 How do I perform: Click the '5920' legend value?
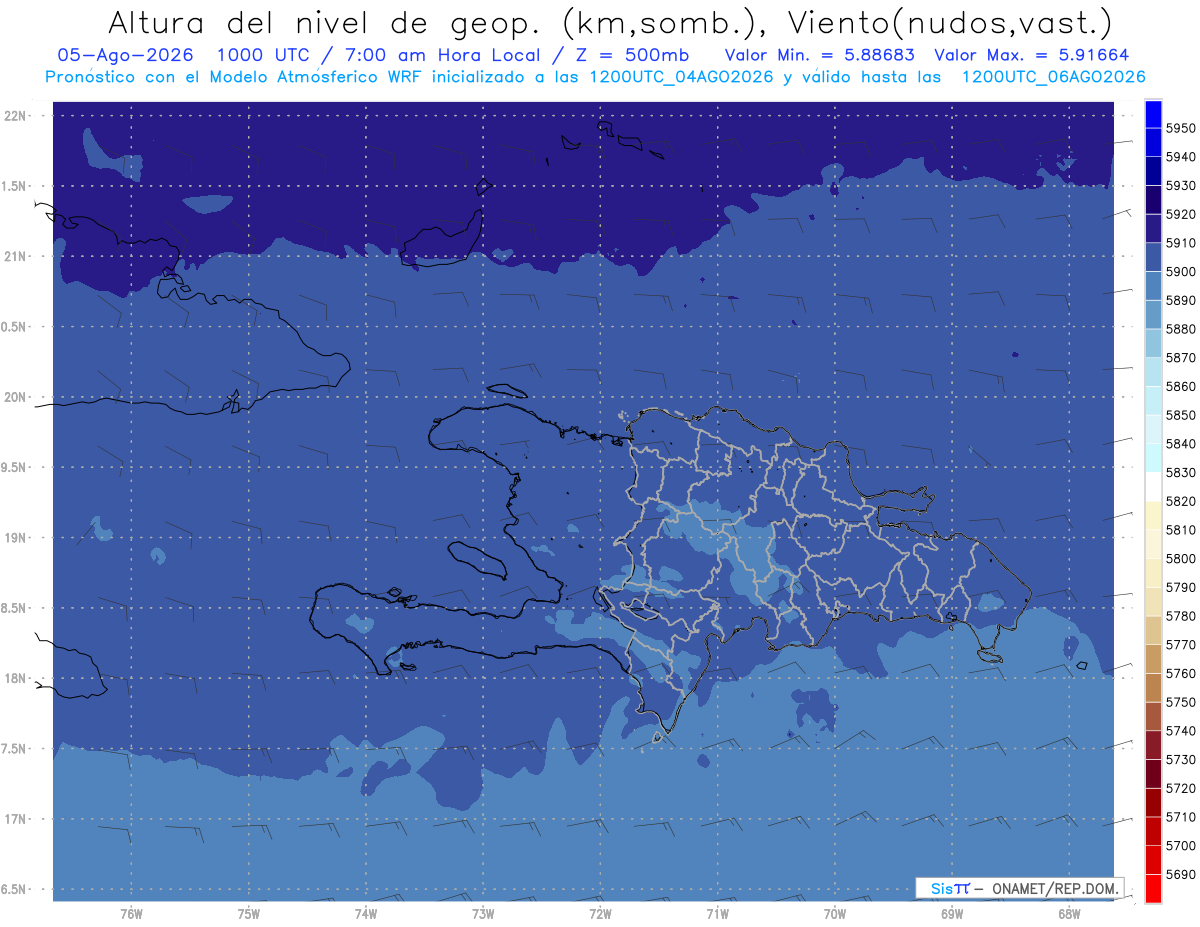tap(1180, 214)
